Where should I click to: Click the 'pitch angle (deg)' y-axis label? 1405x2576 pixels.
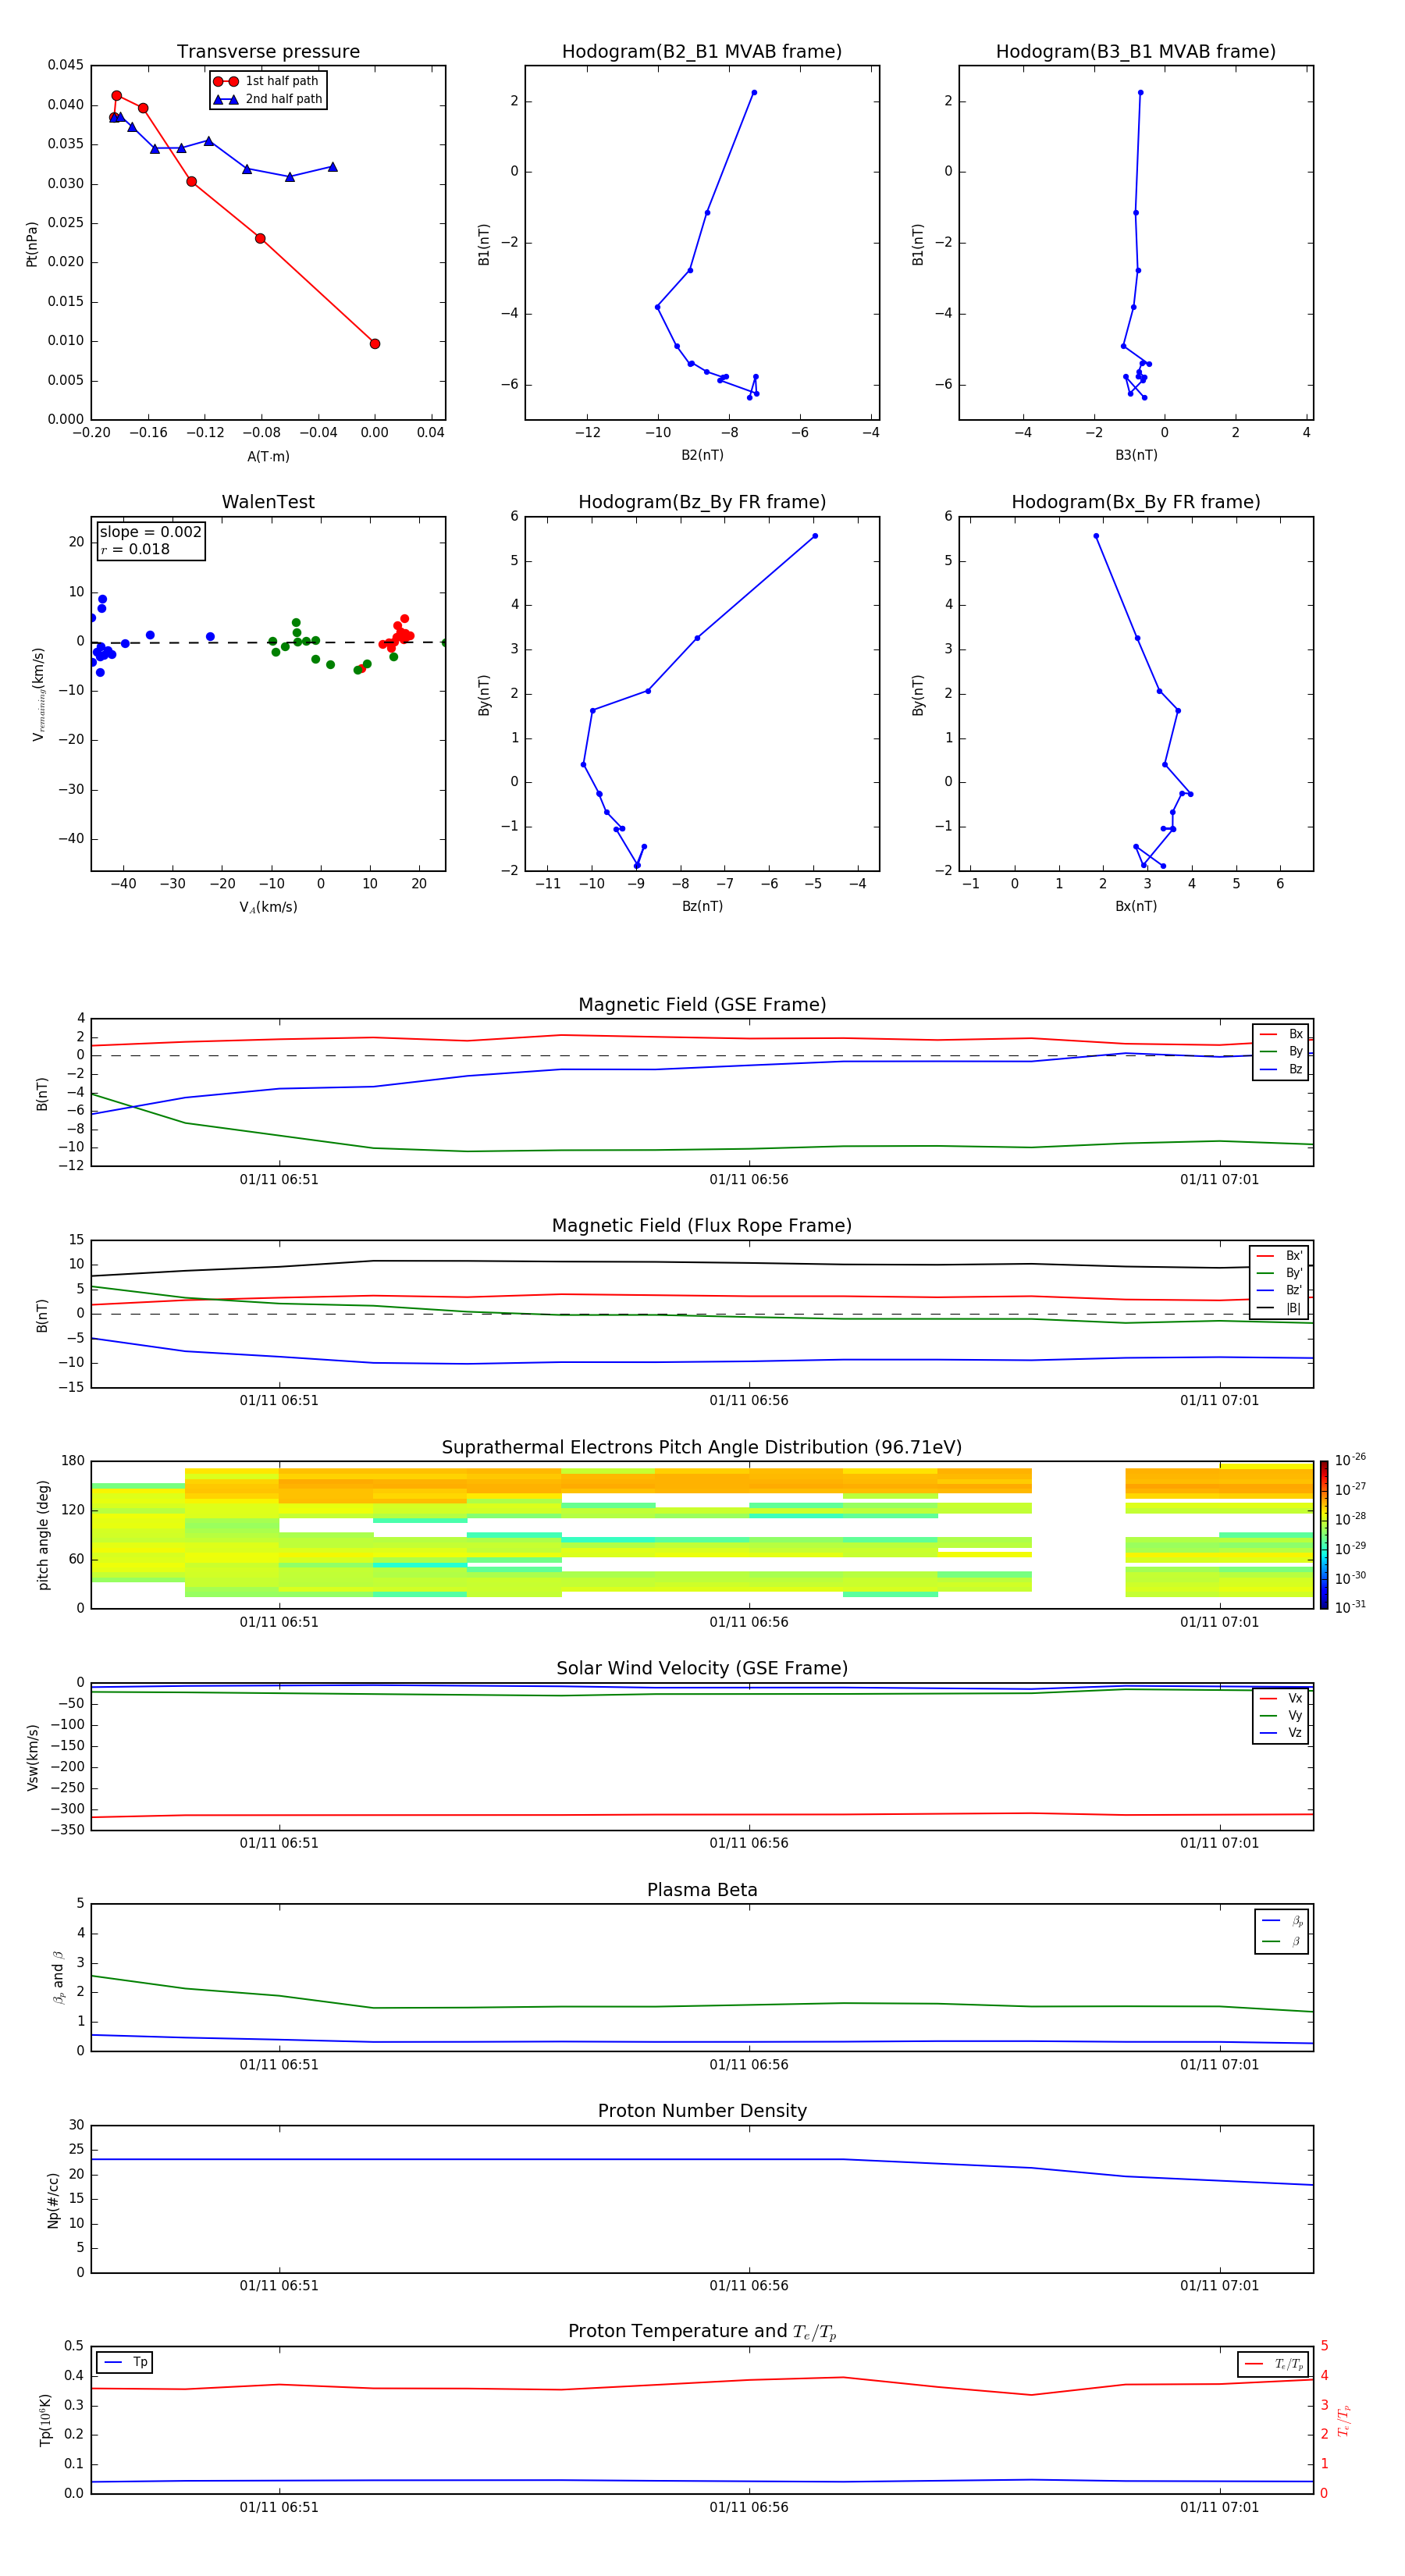(x=43, y=1535)
